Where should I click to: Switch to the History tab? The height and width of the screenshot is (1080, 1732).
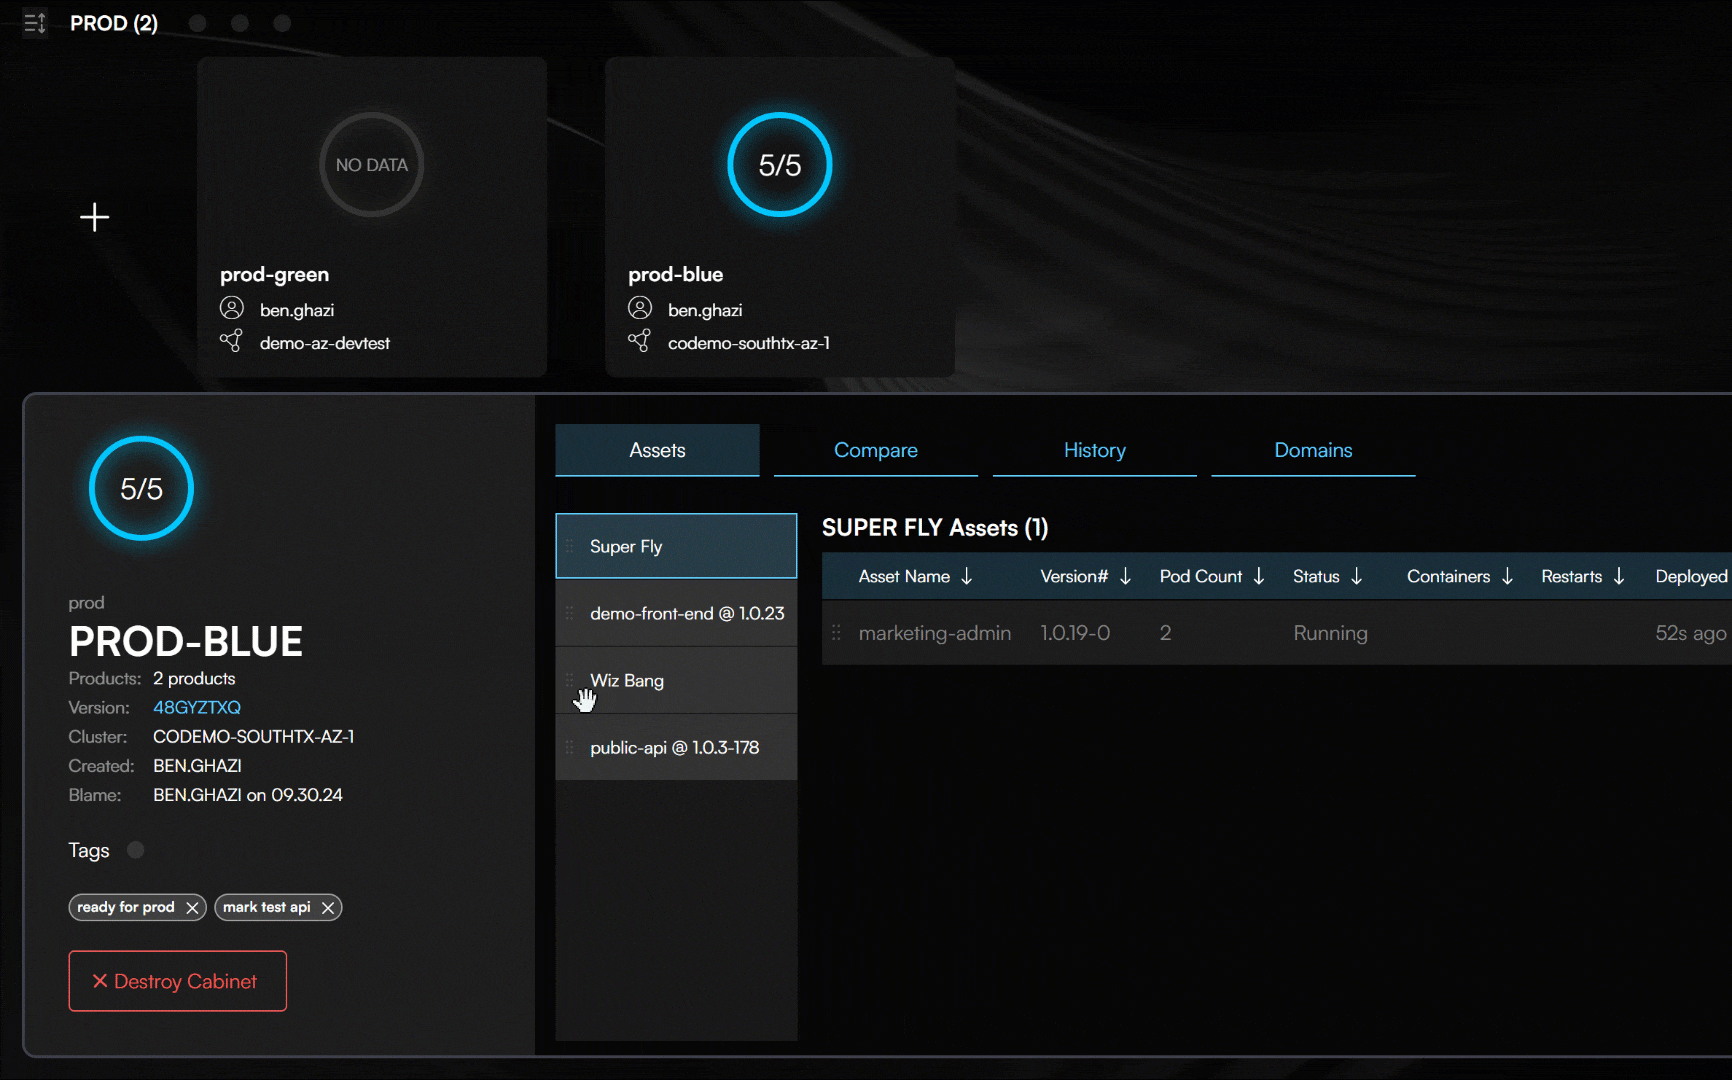pos(1095,450)
